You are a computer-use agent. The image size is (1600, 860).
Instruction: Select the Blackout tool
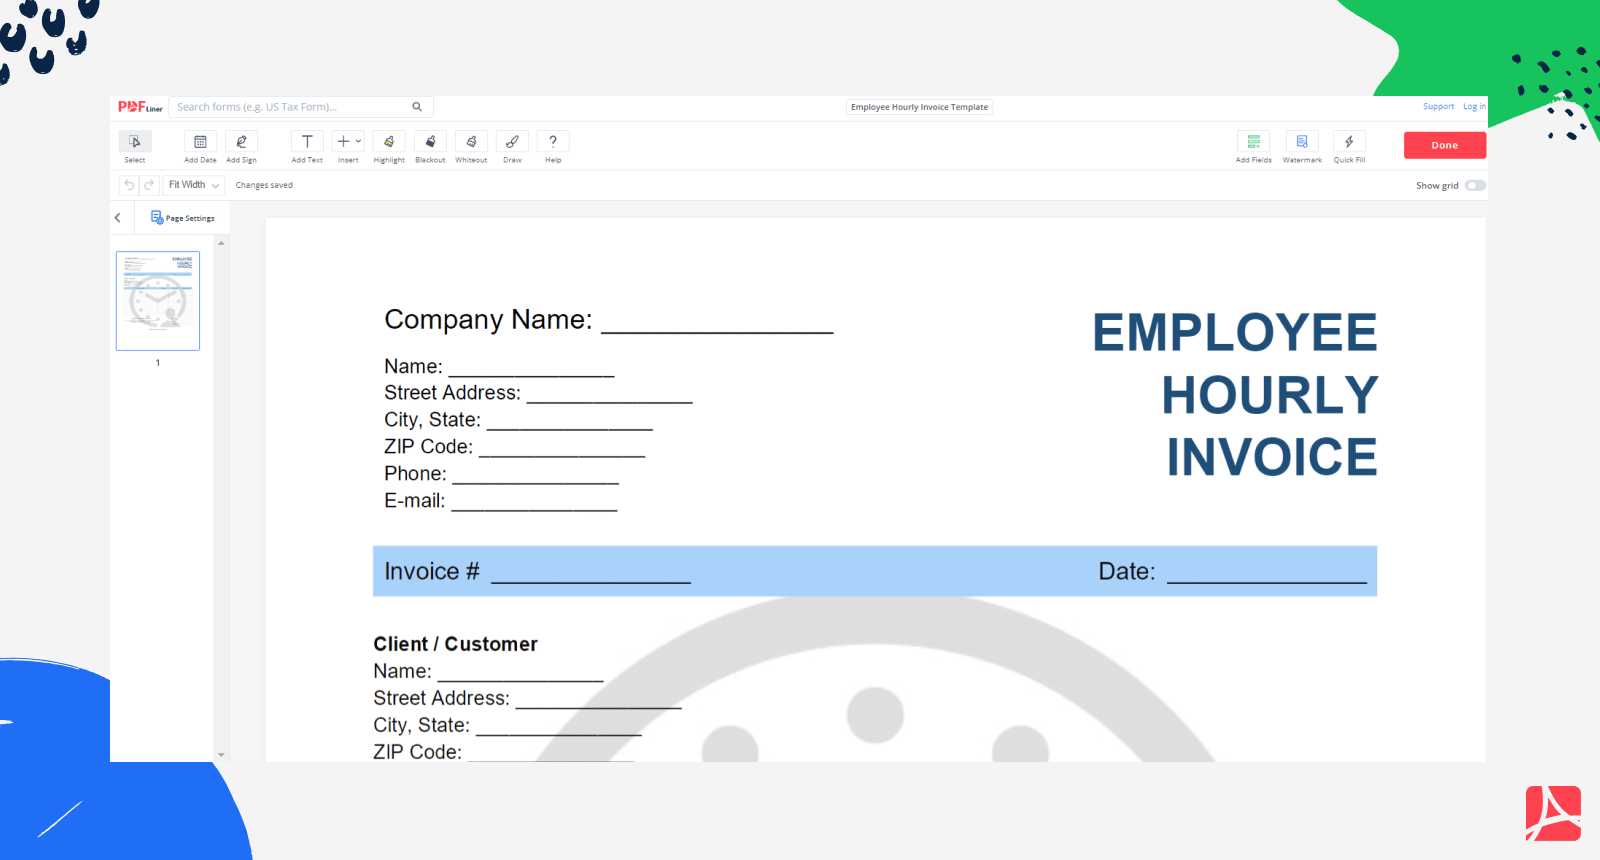click(430, 146)
